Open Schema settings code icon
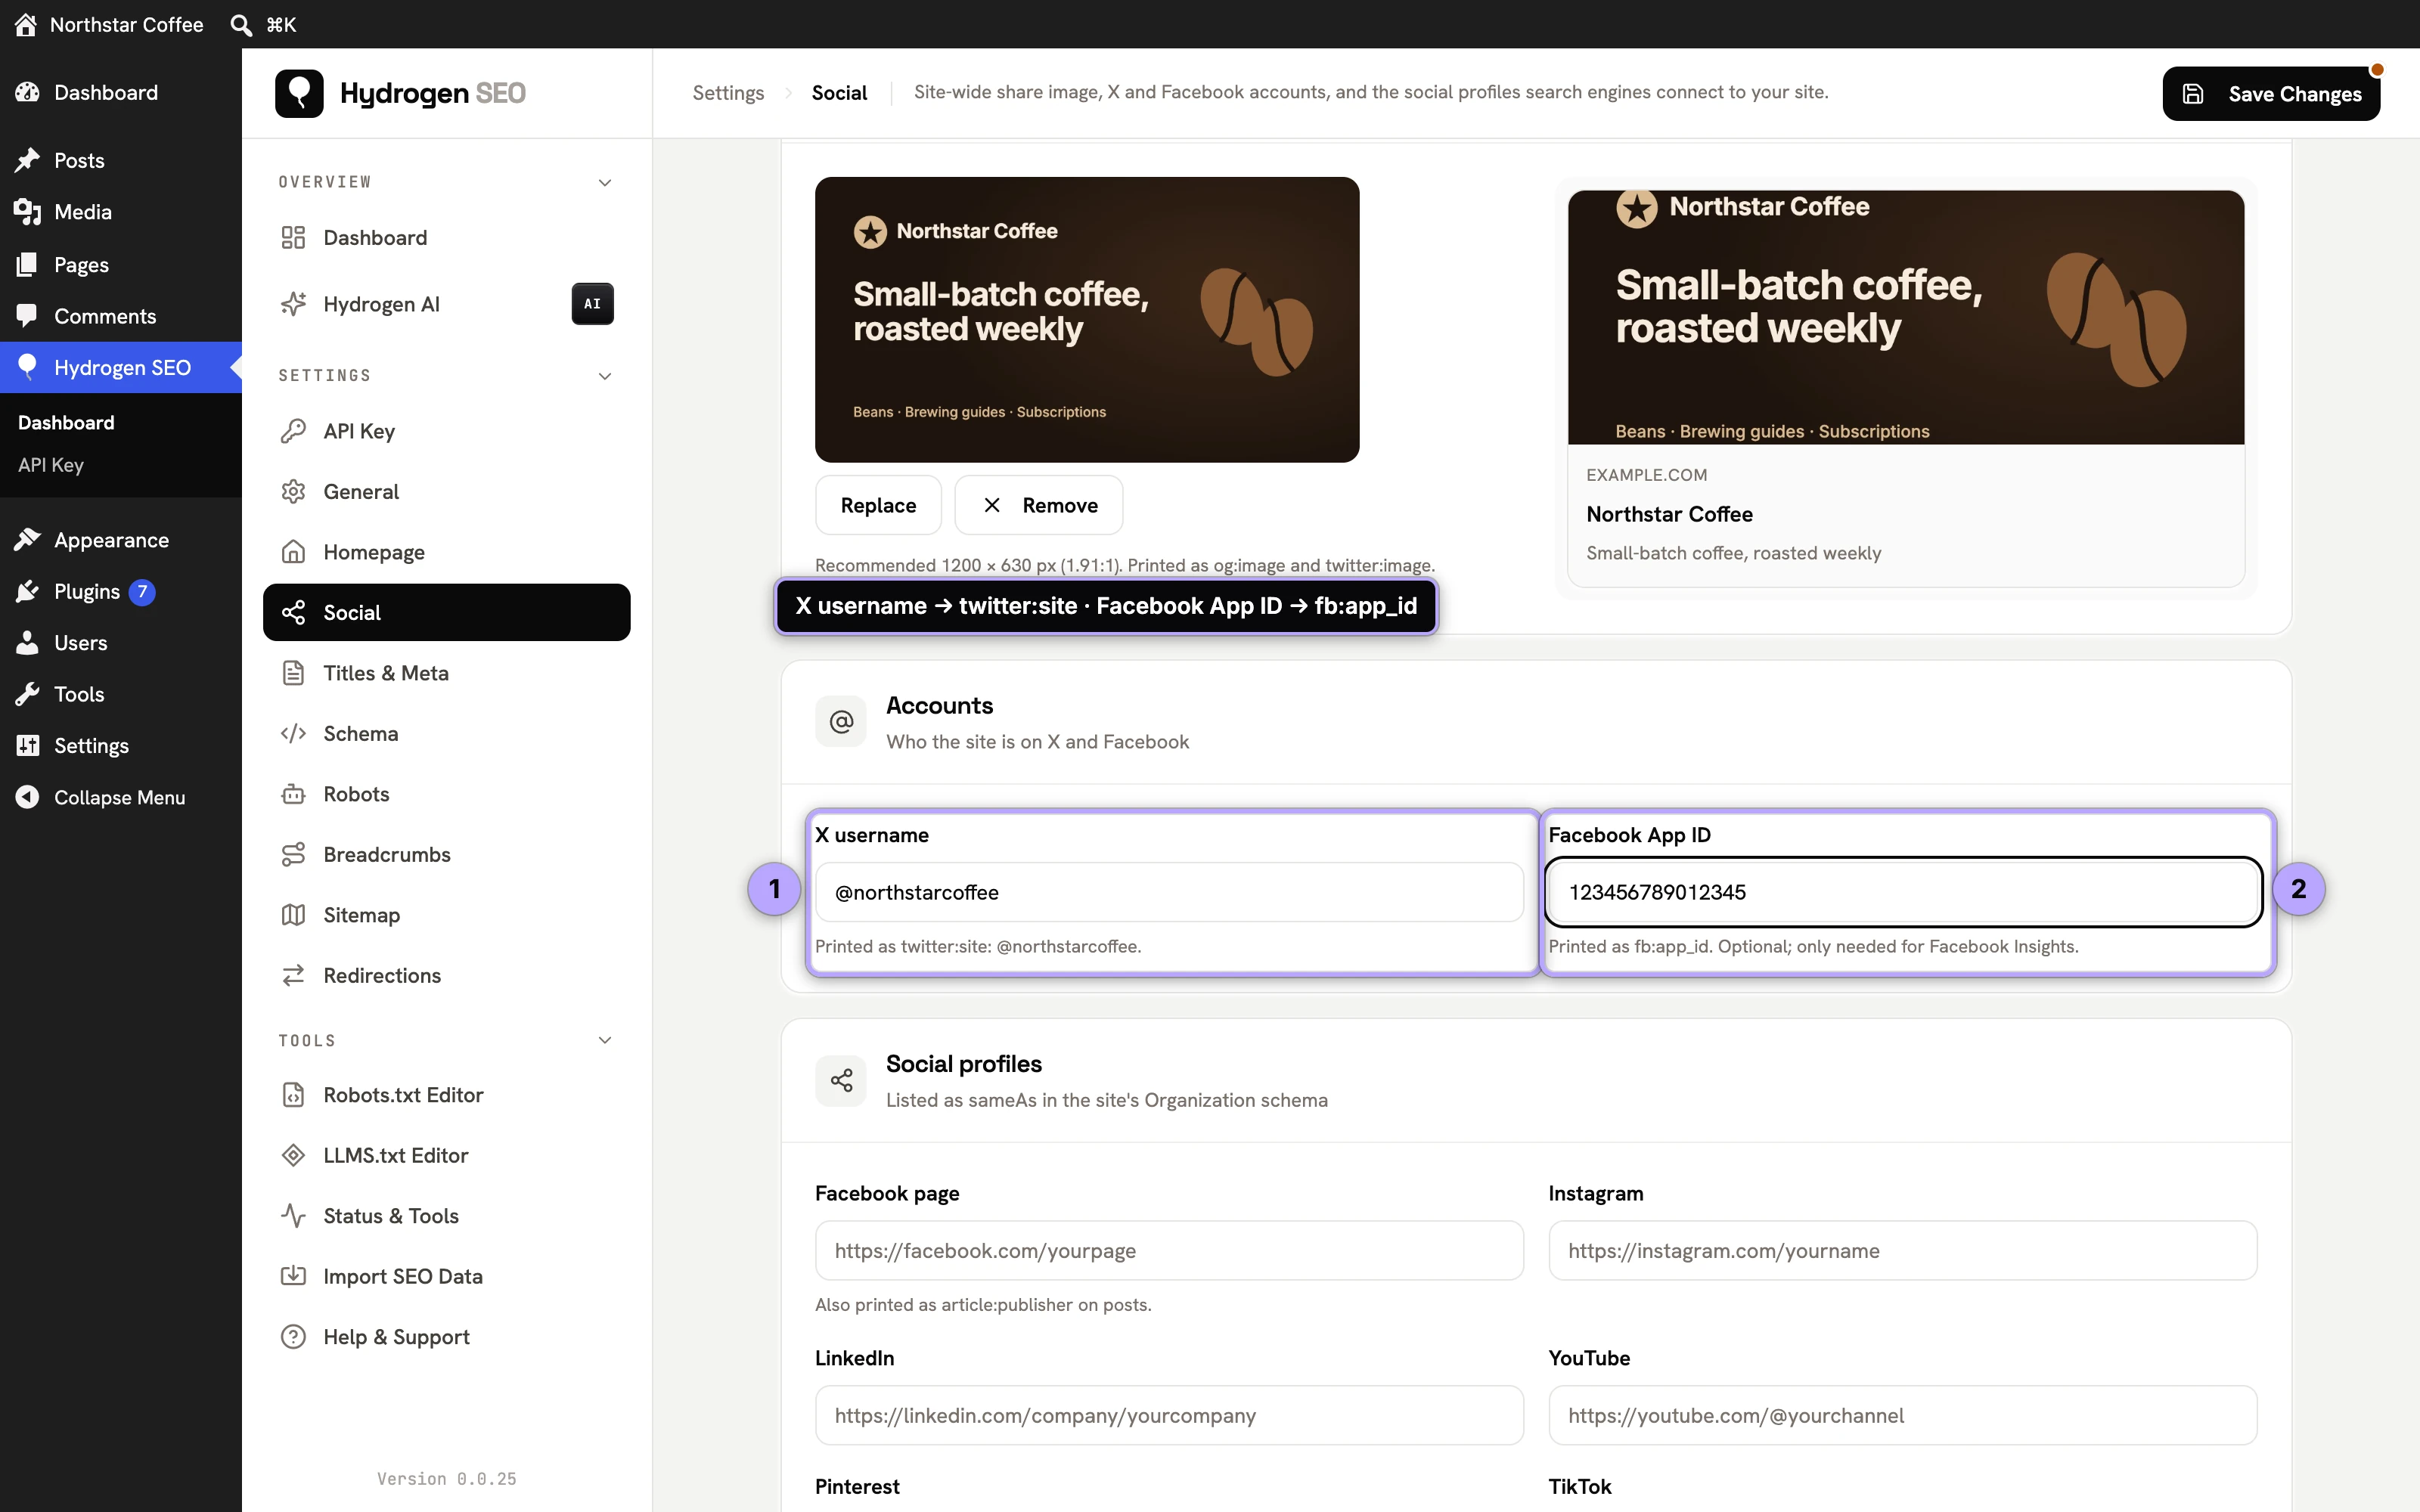Screen dimensions: 2420x1512 (x=446, y=734)
